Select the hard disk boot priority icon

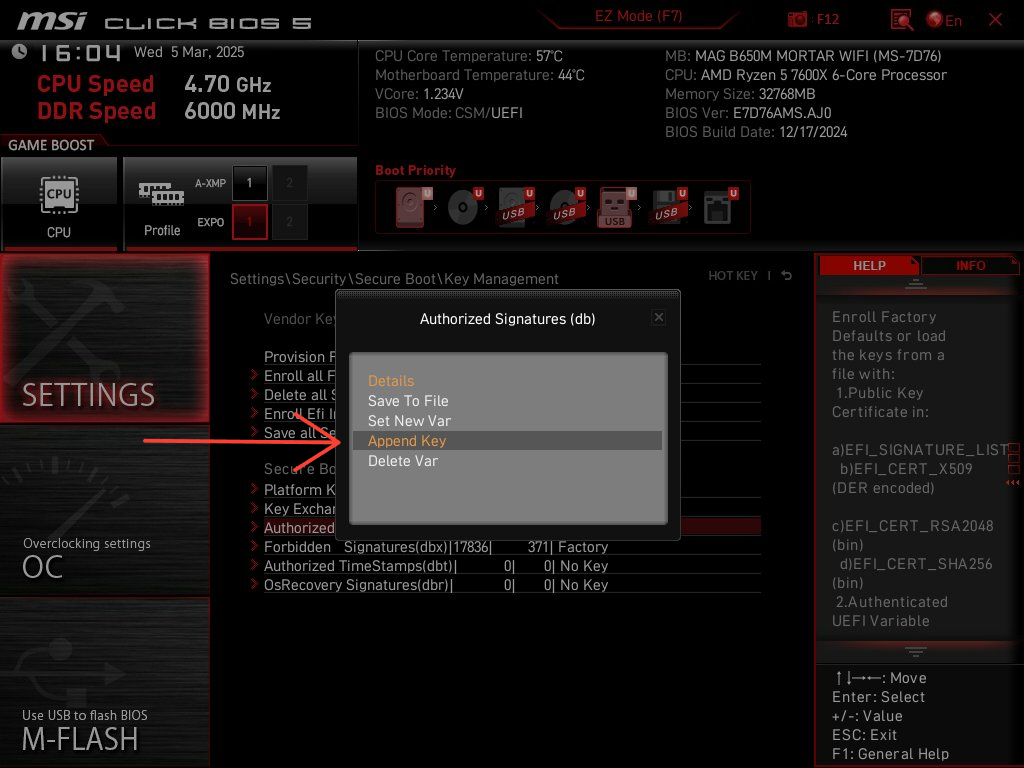coord(410,208)
